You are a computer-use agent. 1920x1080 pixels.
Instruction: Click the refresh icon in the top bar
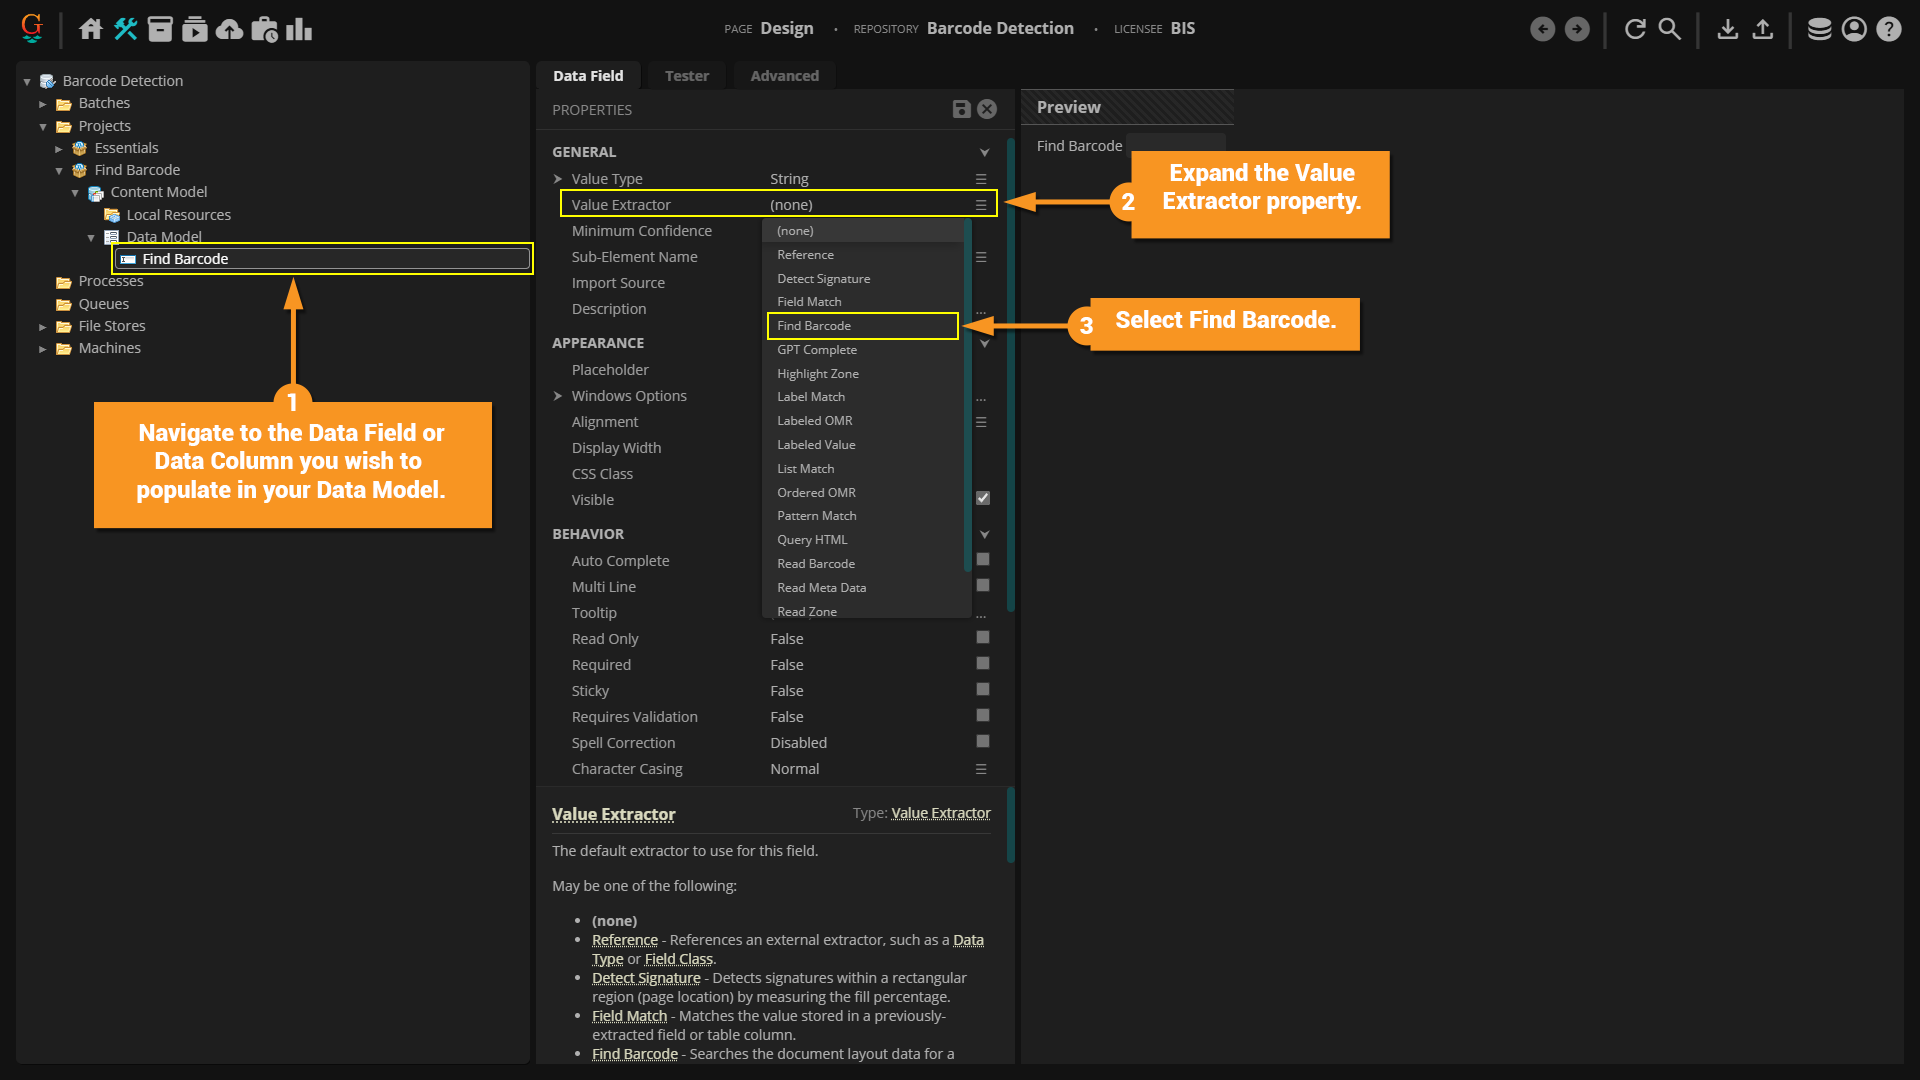coord(1635,29)
